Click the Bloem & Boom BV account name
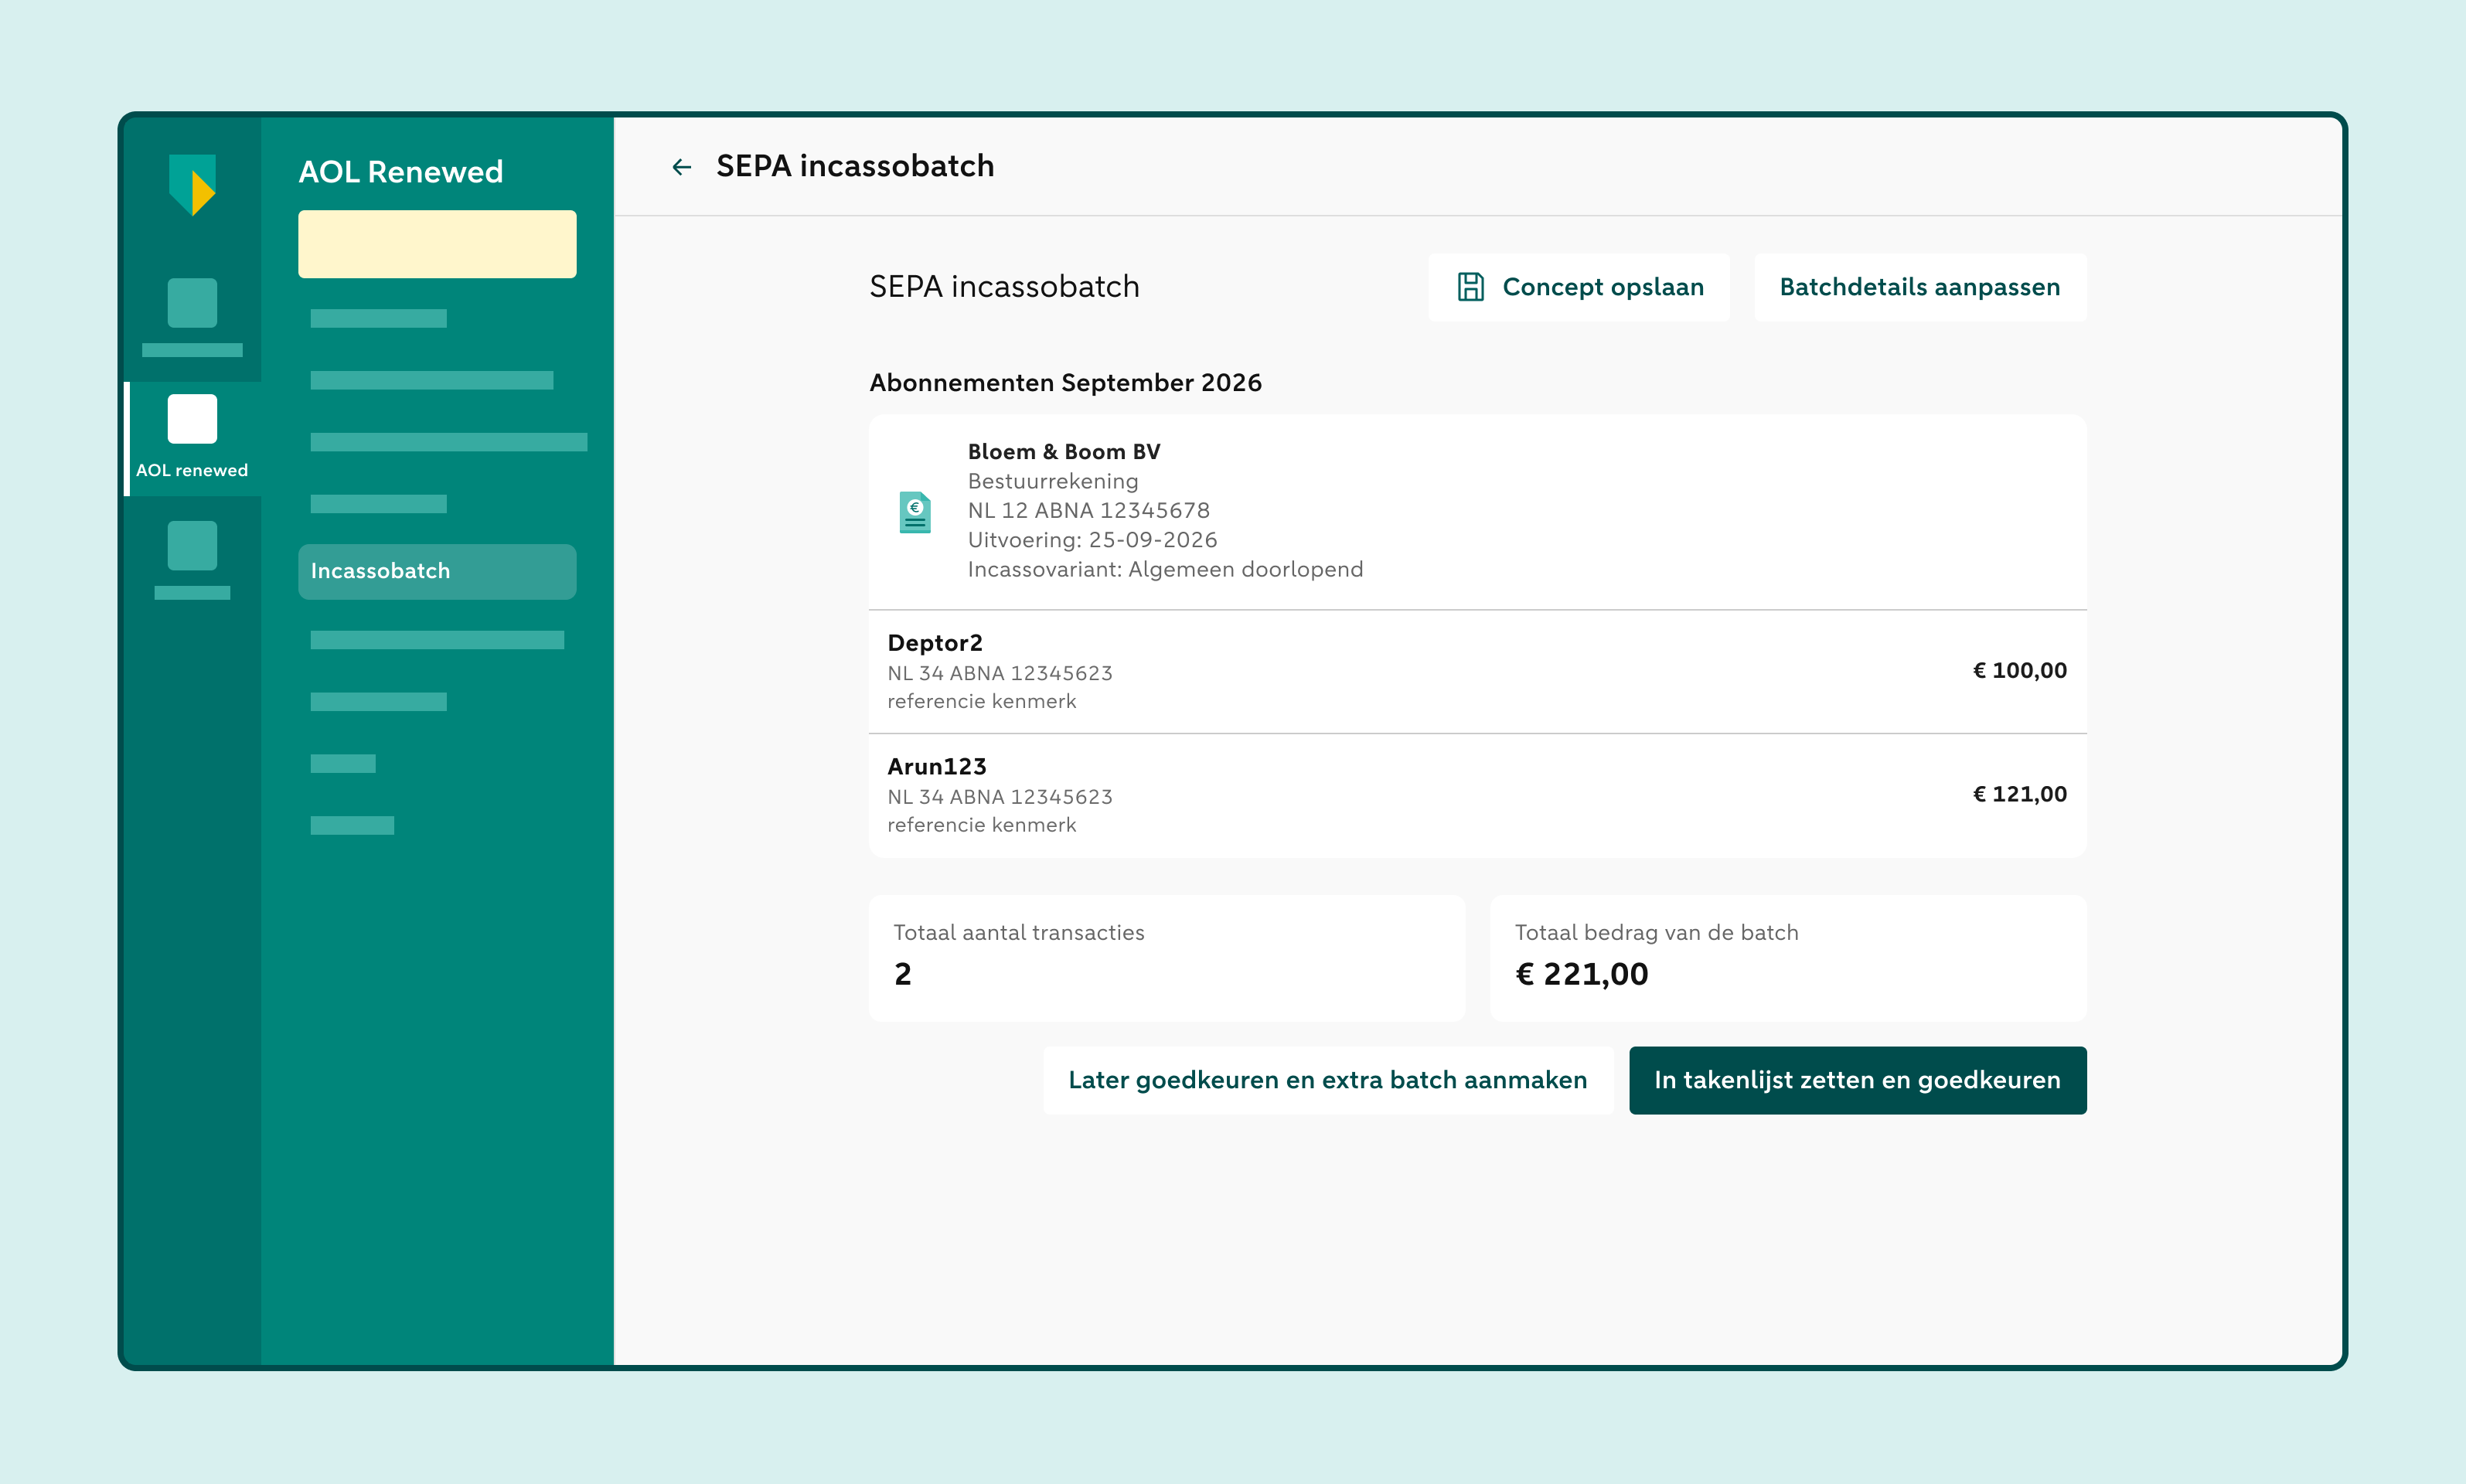2466x1484 pixels. click(x=1064, y=452)
